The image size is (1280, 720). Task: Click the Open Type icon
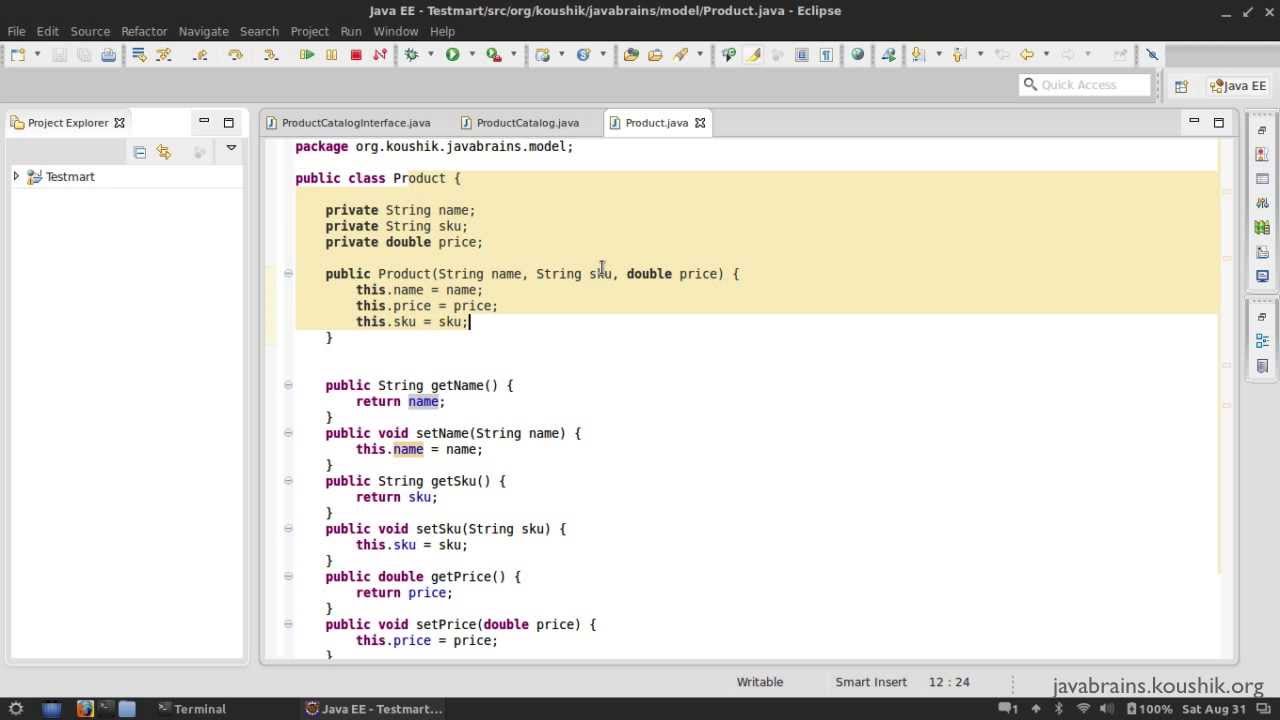[631, 55]
